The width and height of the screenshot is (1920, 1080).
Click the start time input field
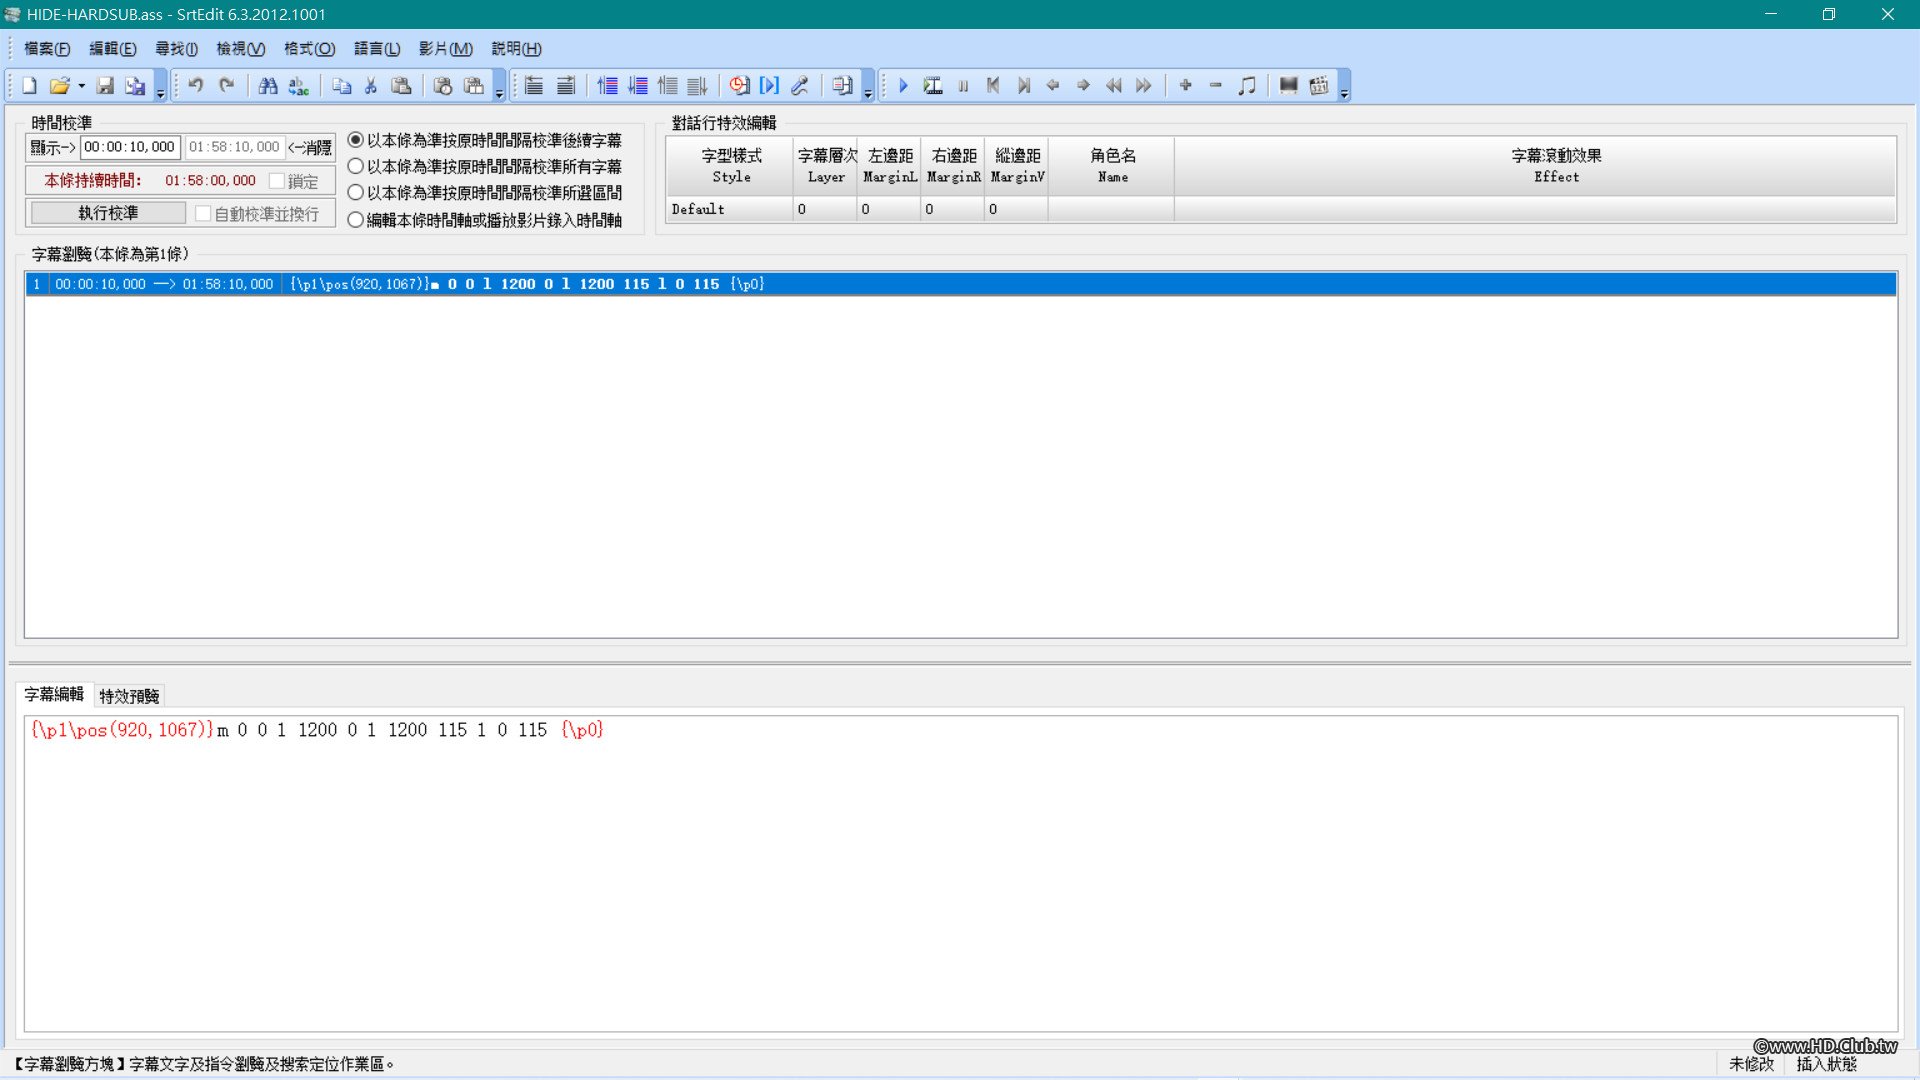[130, 147]
